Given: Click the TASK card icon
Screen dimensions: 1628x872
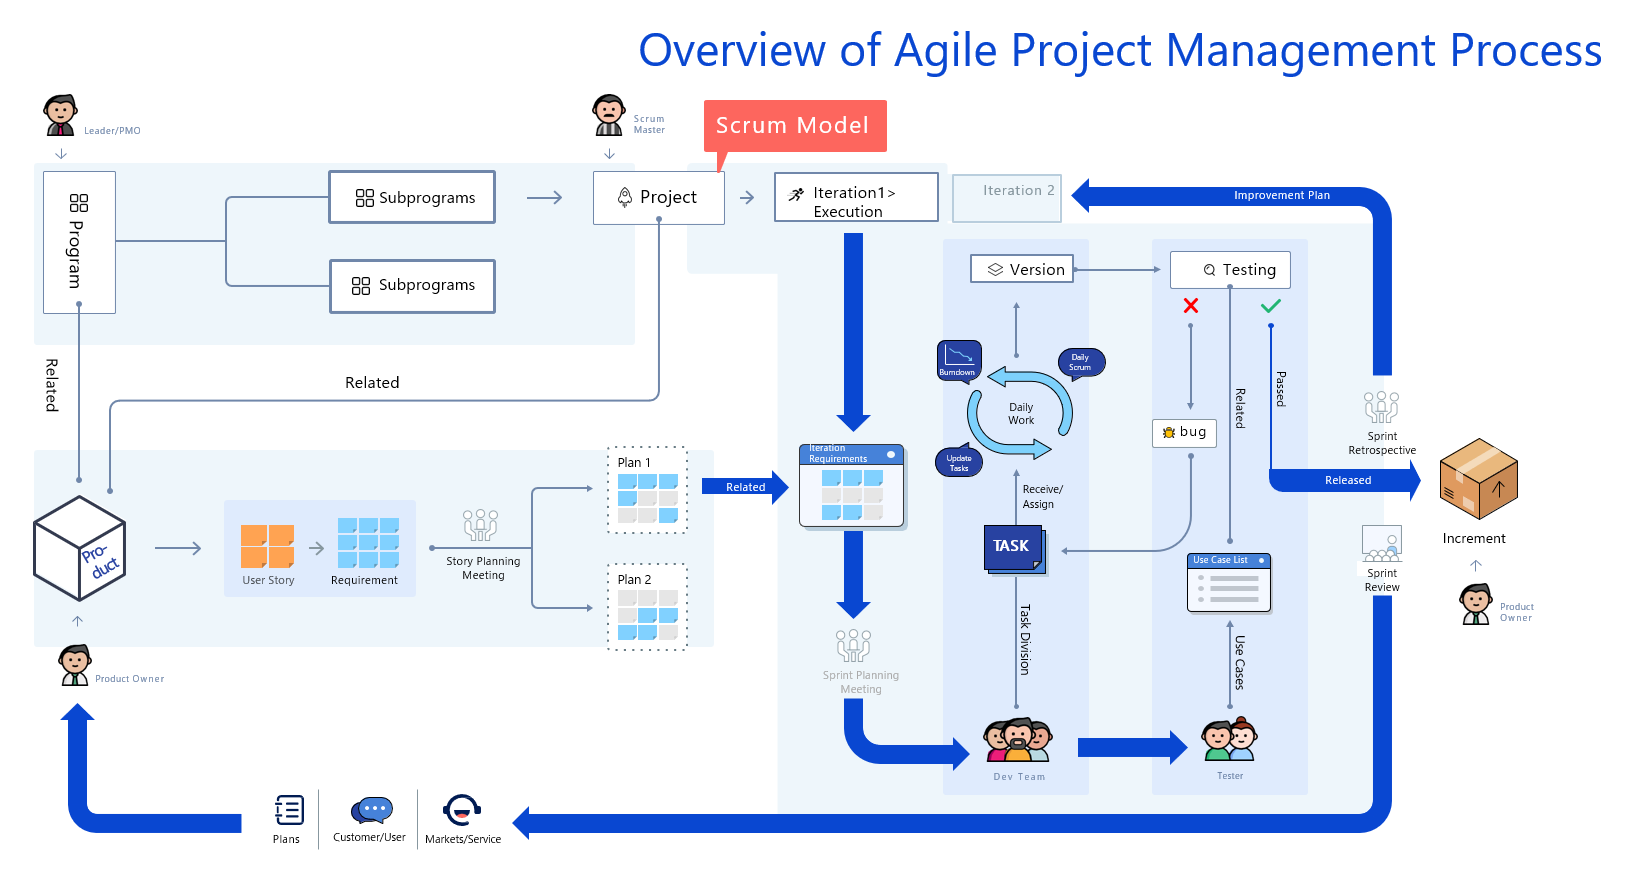Looking at the screenshot, I should 1013,547.
